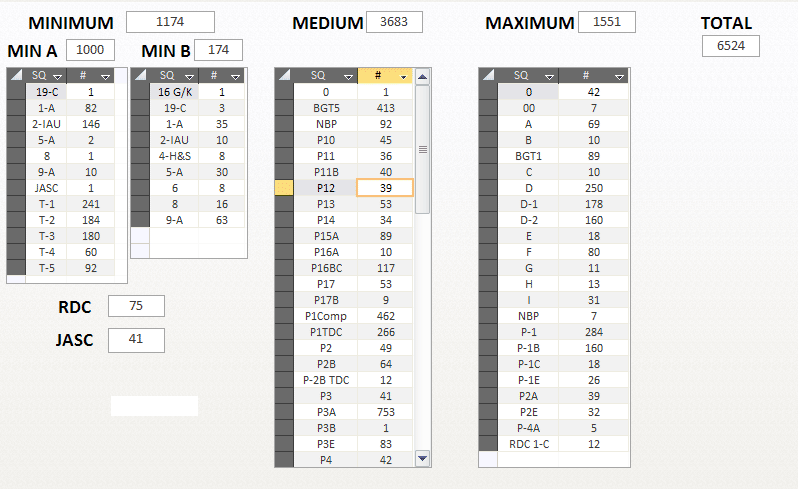The image size is (798, 489).
Task: Click the MINIMUM total field showing 1174
Action: point(170,22)
